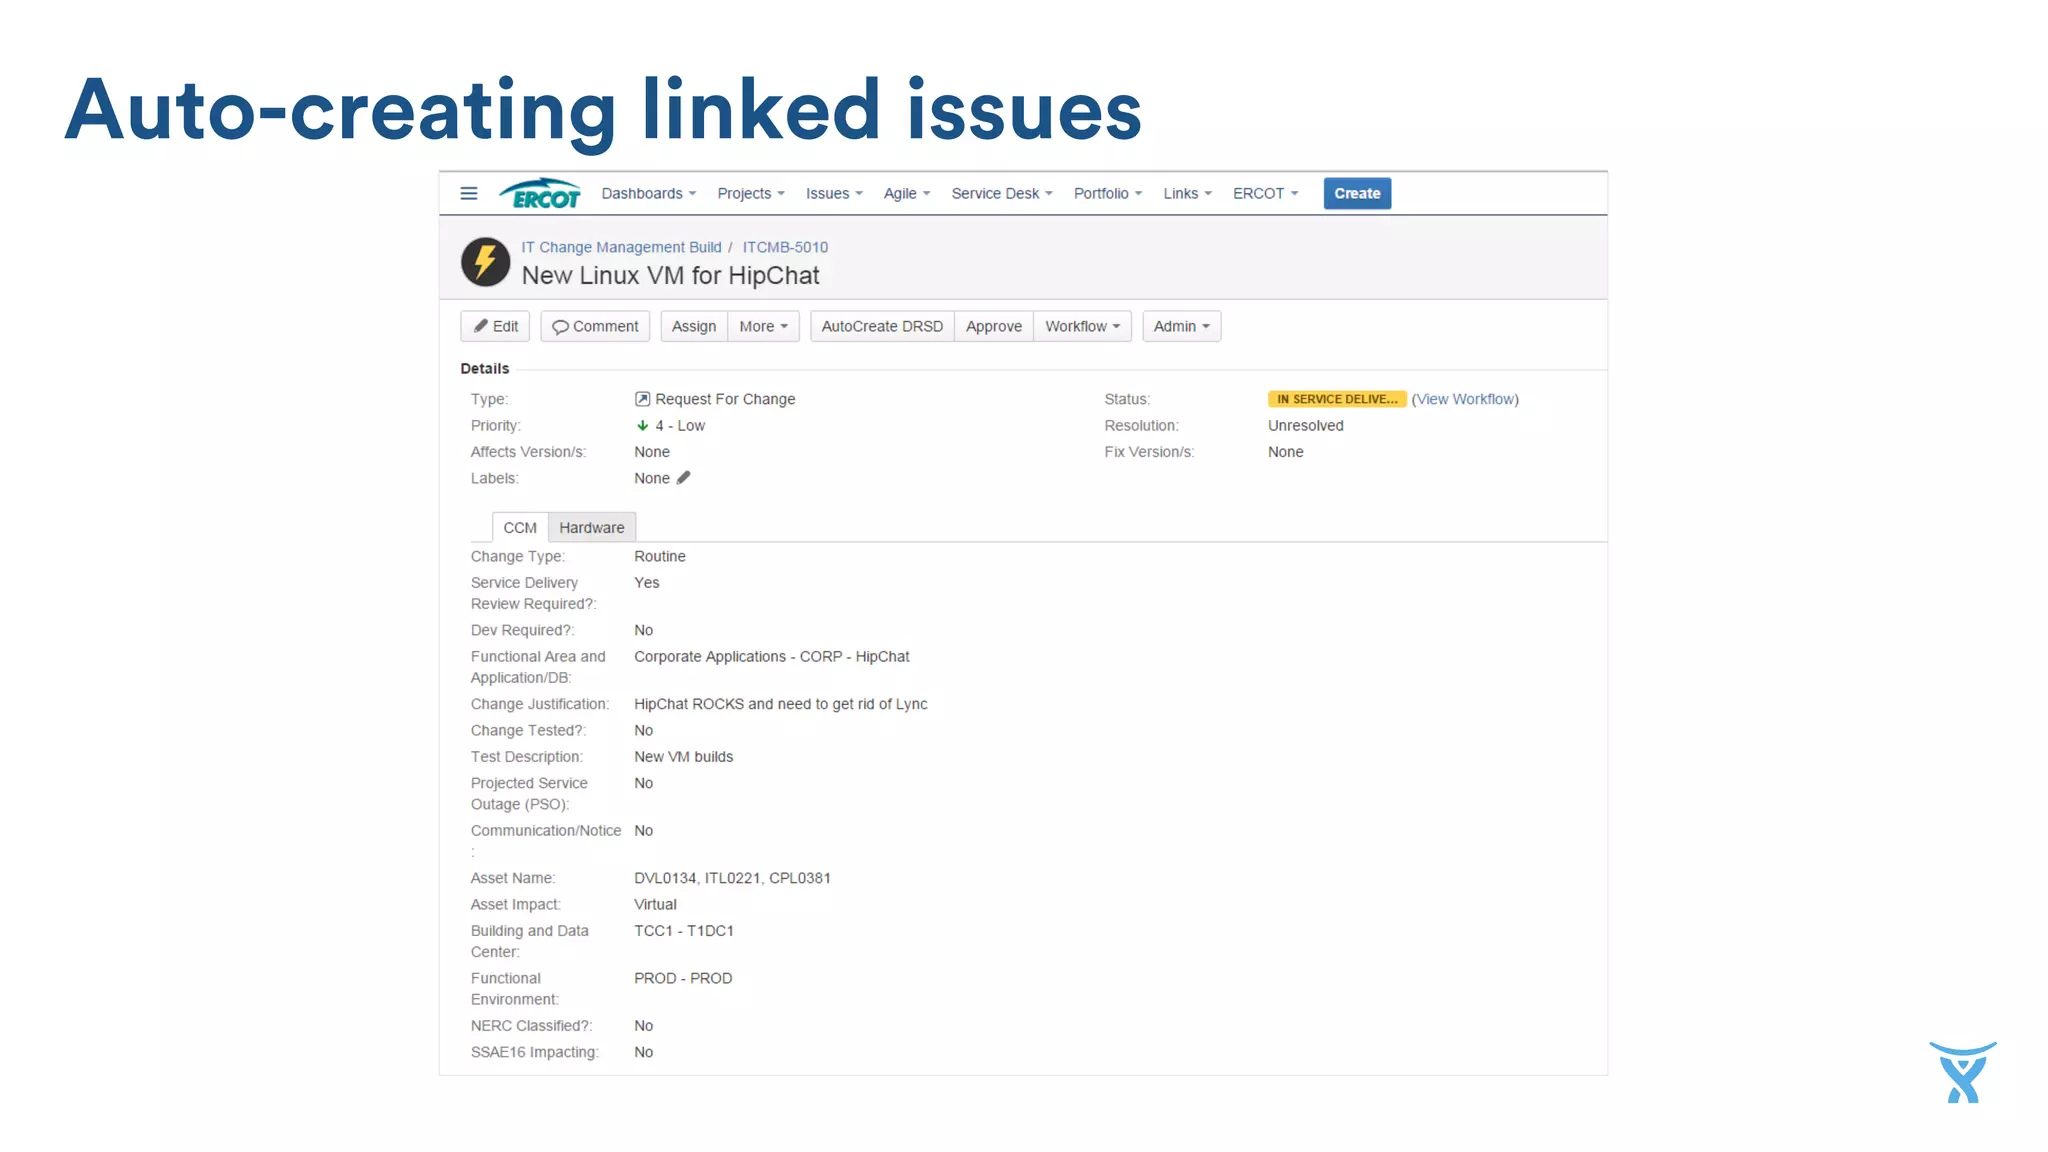
Task: Click the Details section heading
Action: point(485,369)
